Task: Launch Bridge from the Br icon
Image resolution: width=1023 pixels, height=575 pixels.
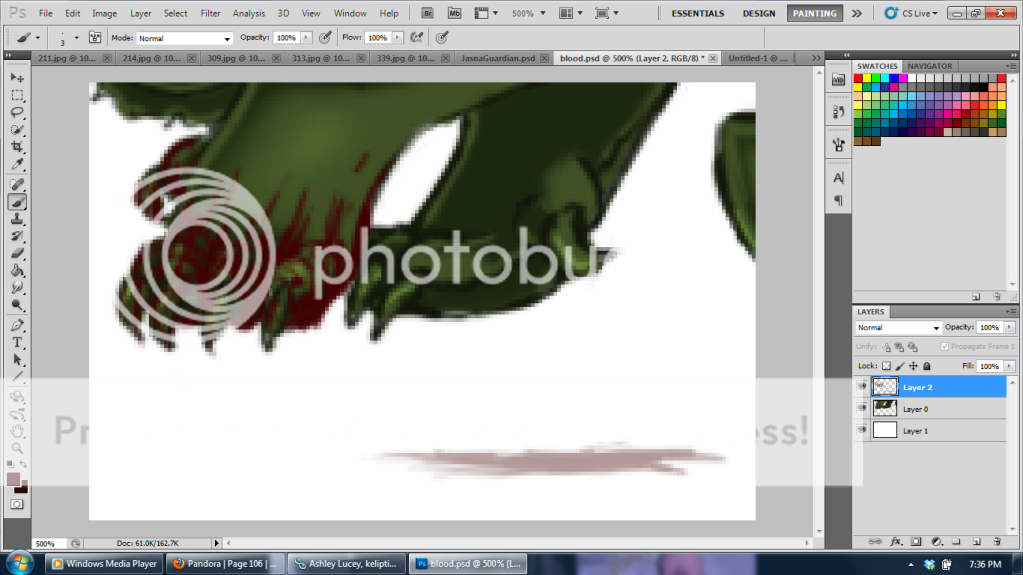Action: point(427,14)
